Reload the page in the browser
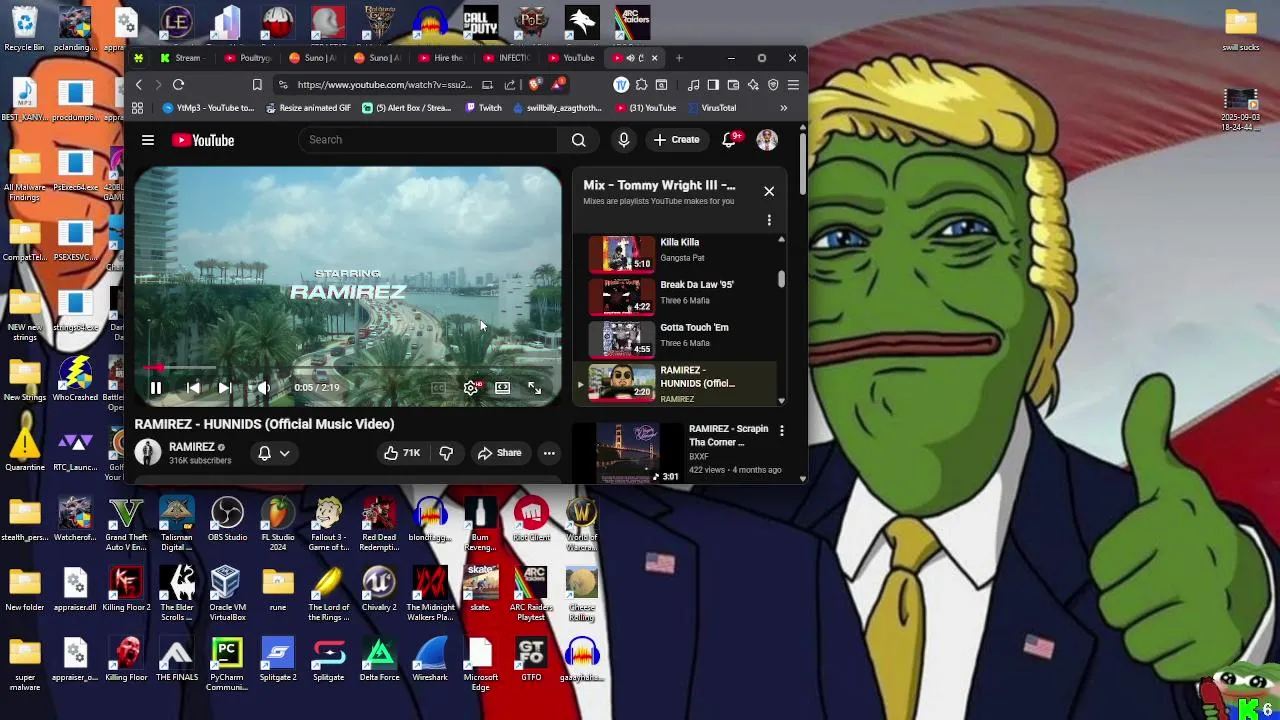Image resolution: width=1280 pixels, height=720 pixels. pyautogui.click(x=178, y=85)
